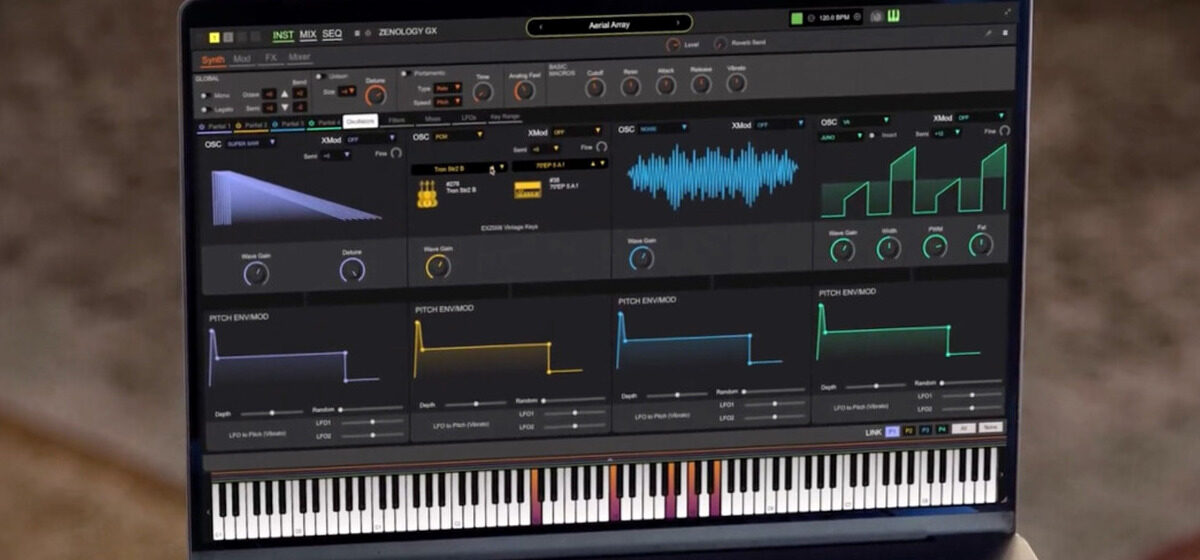Viewport: 1200px width, 560px height.
Task: Toggle the Legato switch
Action: [x=206, y=109]
